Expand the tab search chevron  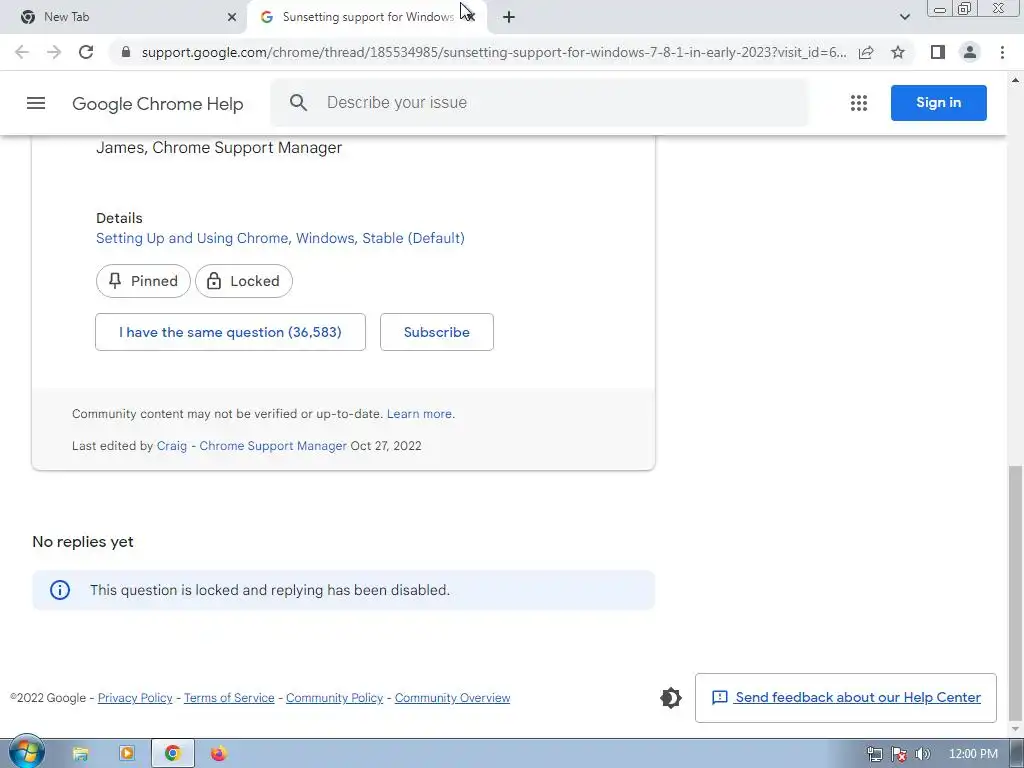[904, 17]
